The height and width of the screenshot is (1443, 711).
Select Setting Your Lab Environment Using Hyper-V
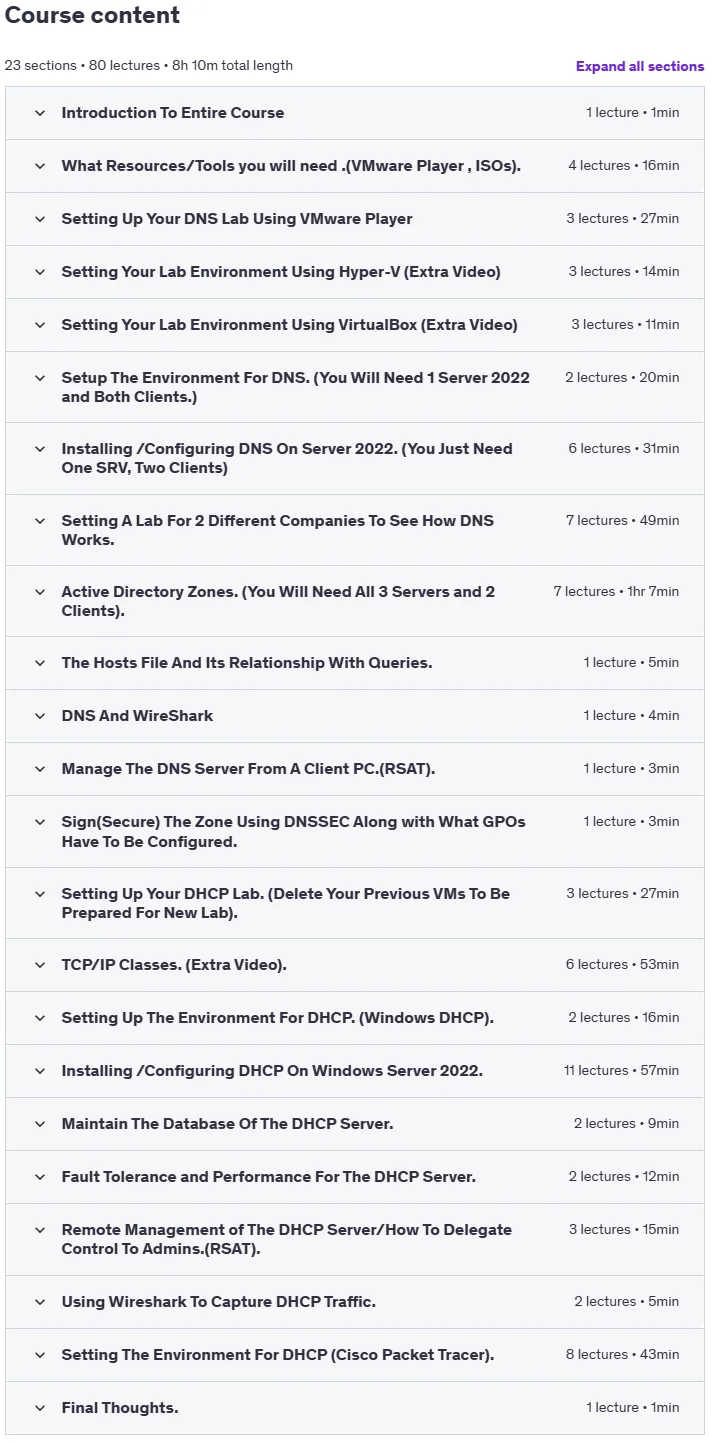click(x=281, y=272)
